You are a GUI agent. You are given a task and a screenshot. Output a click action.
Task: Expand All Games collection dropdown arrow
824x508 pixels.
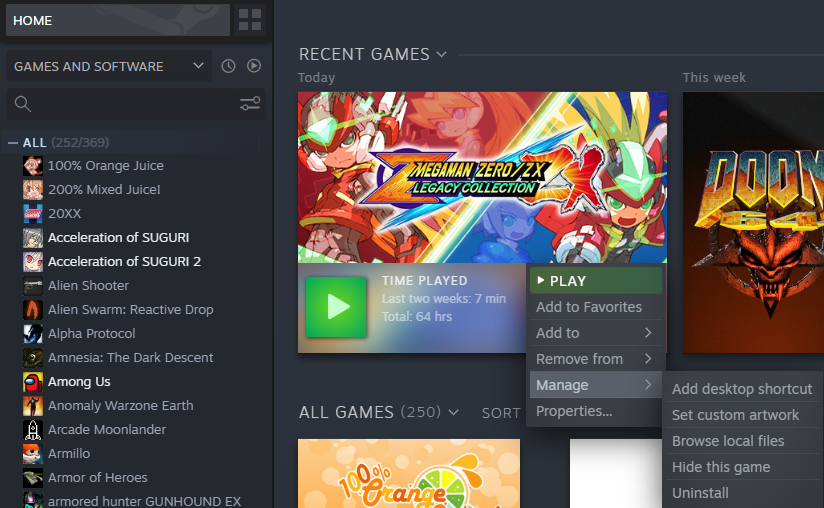[x=453, y=412]
